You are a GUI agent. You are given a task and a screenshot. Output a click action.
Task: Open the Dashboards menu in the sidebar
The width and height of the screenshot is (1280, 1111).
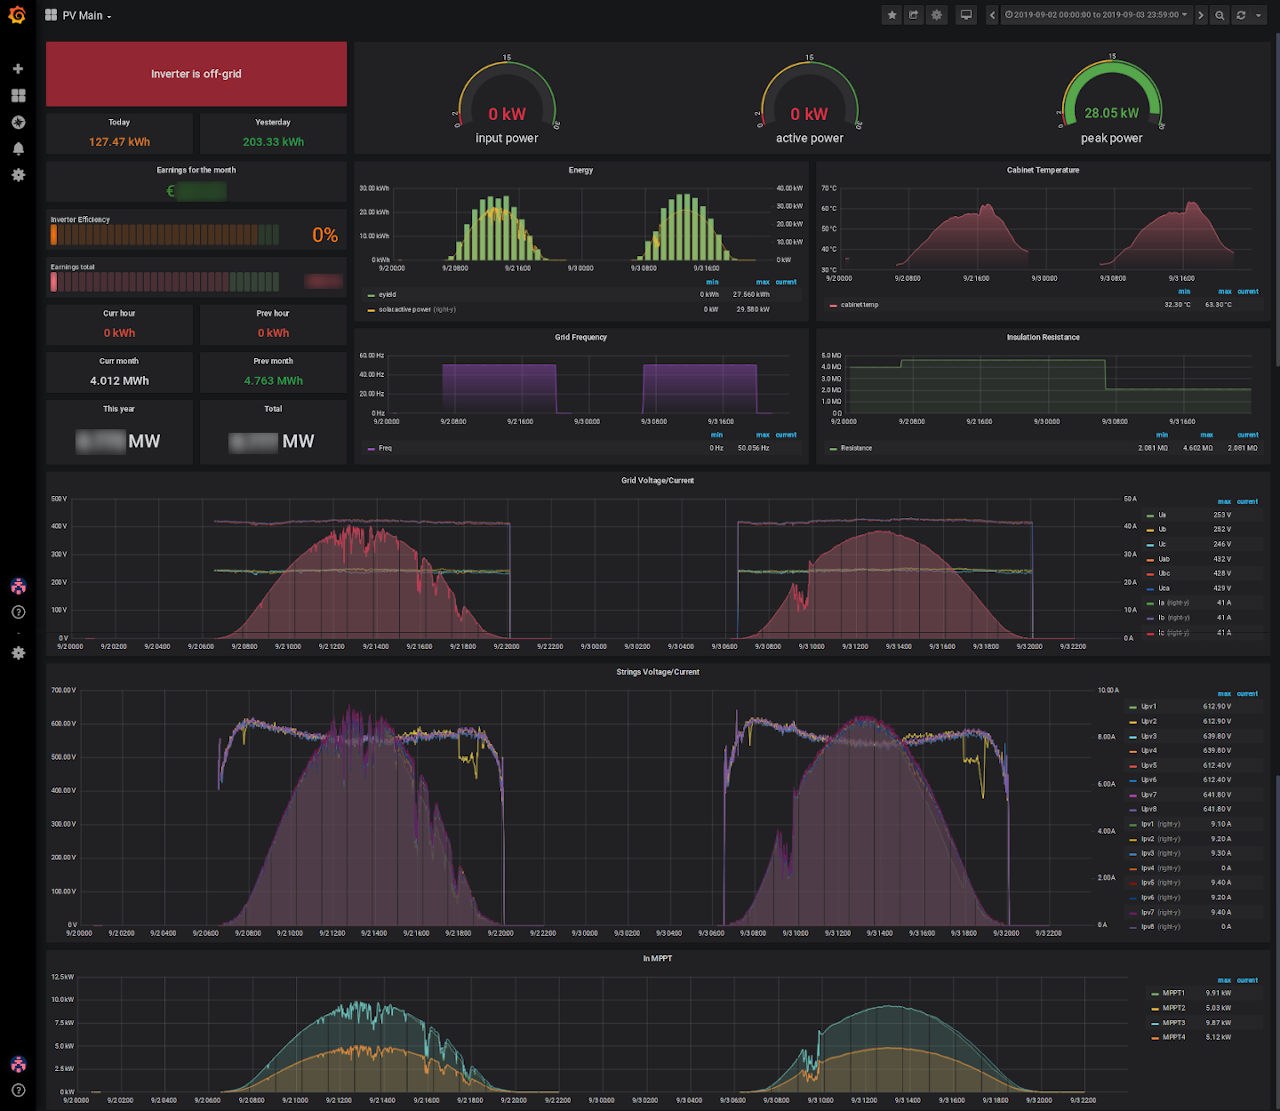18,96
